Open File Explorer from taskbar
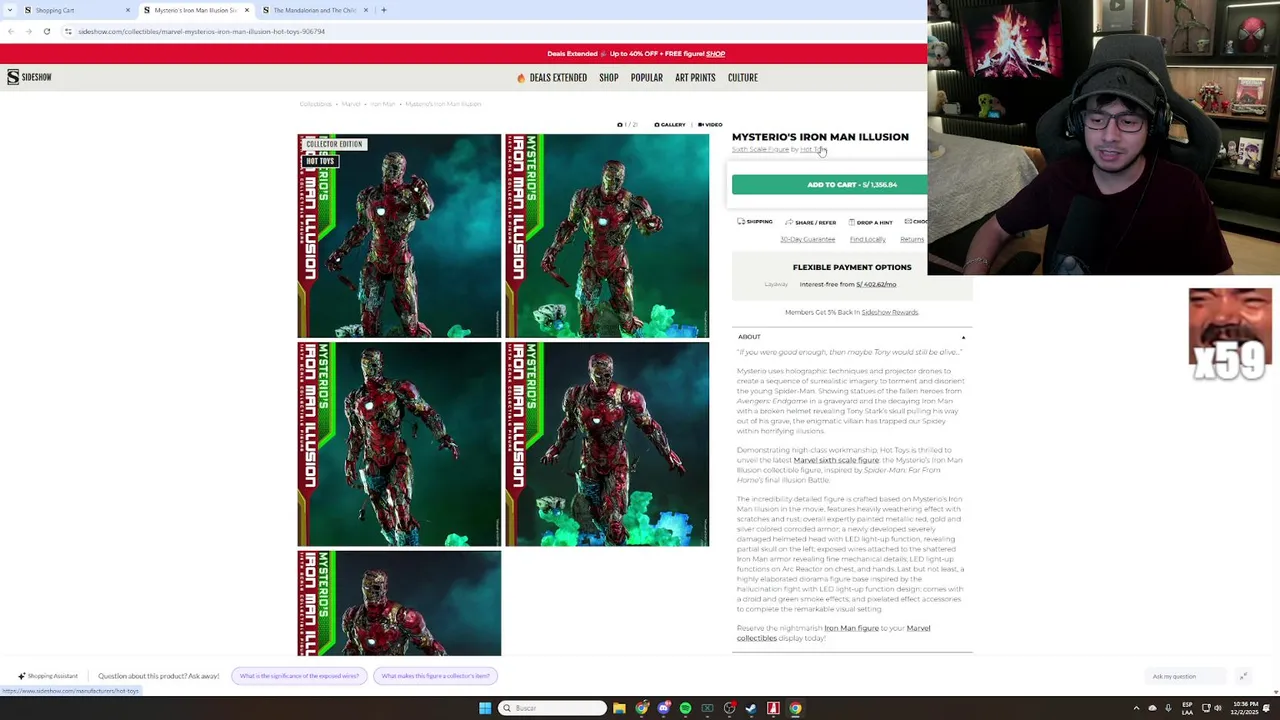The image size is (1280, 720). 619,708
